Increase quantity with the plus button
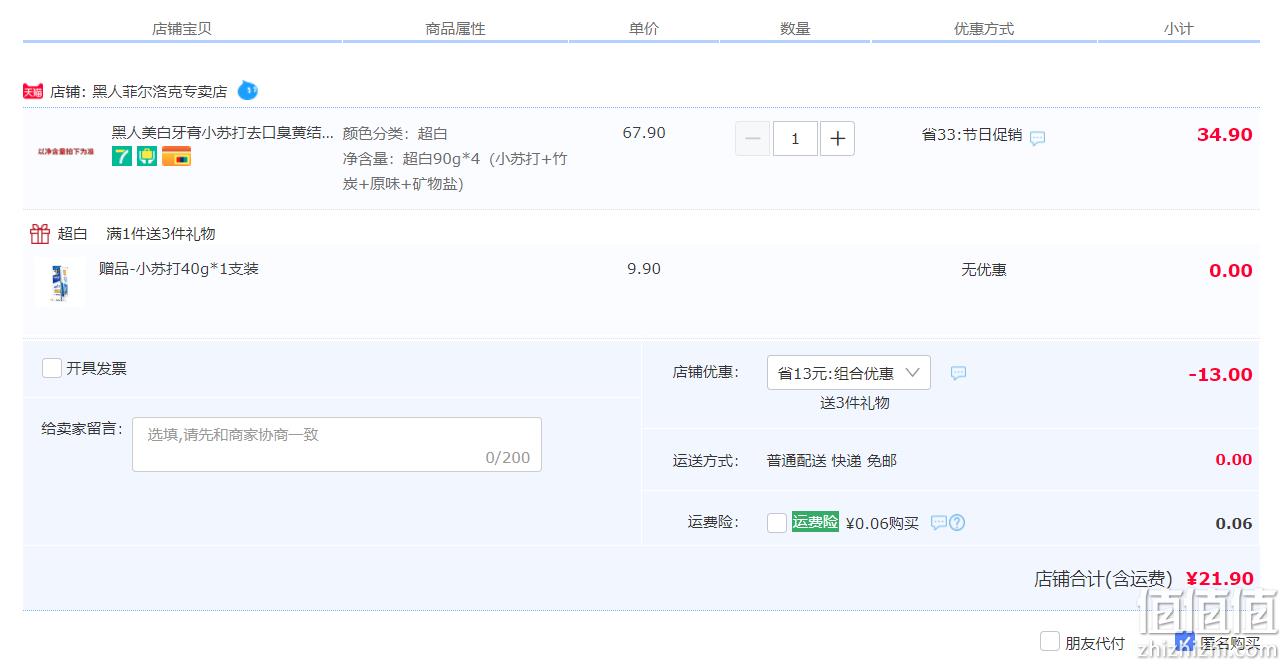1287x667 pixels. pyautogui.click(x=838, y=139)
